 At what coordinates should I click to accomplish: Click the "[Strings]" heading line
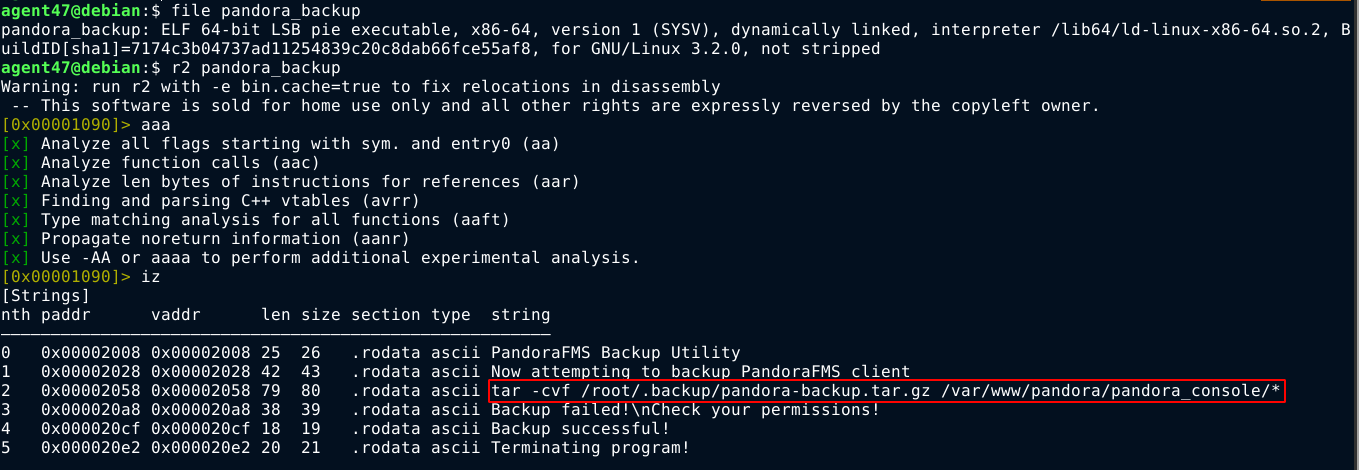(46, 296)
